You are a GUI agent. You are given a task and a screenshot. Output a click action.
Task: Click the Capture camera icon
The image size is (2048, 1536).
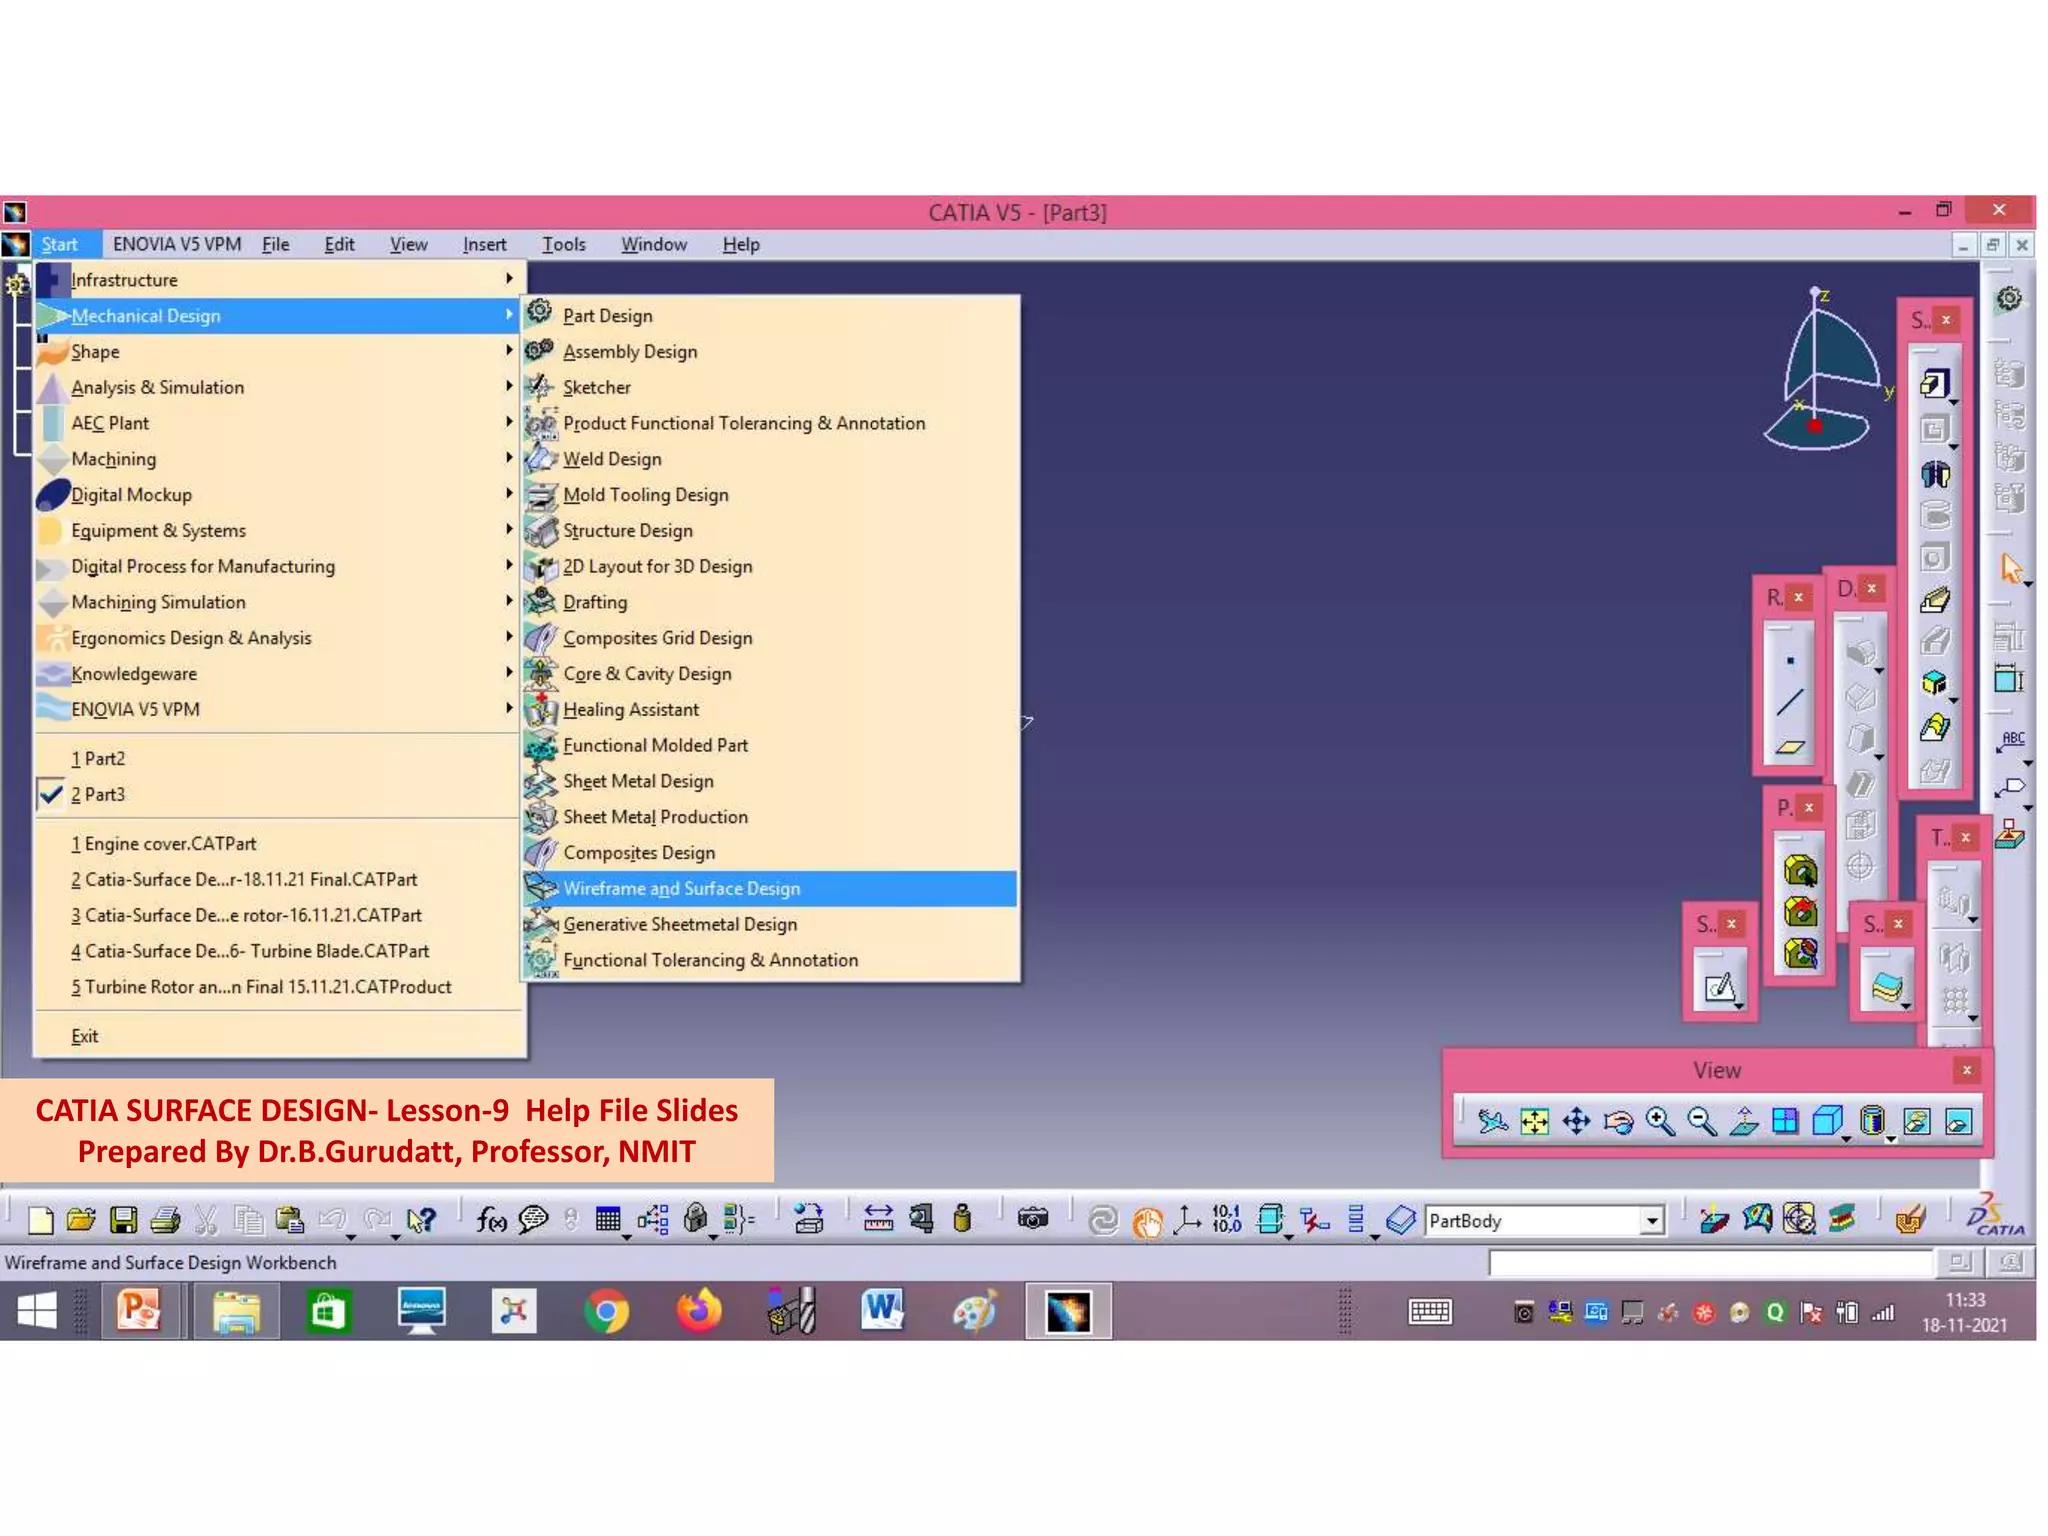point(1032,1219)
